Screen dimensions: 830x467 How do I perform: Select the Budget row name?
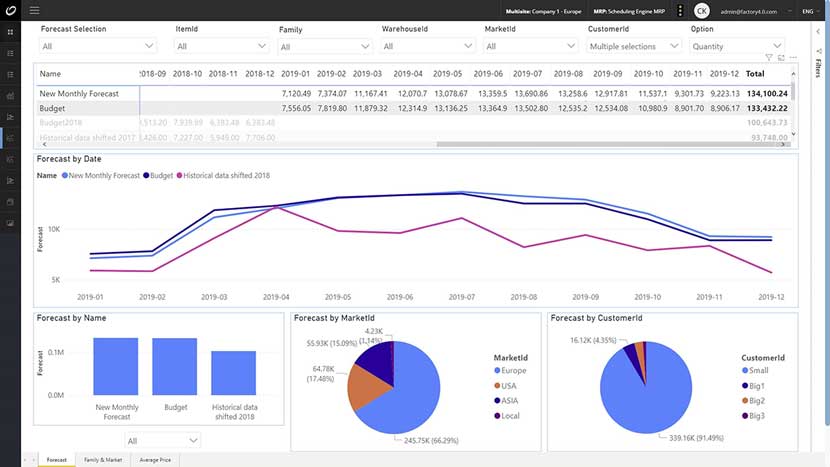point(52,108)
